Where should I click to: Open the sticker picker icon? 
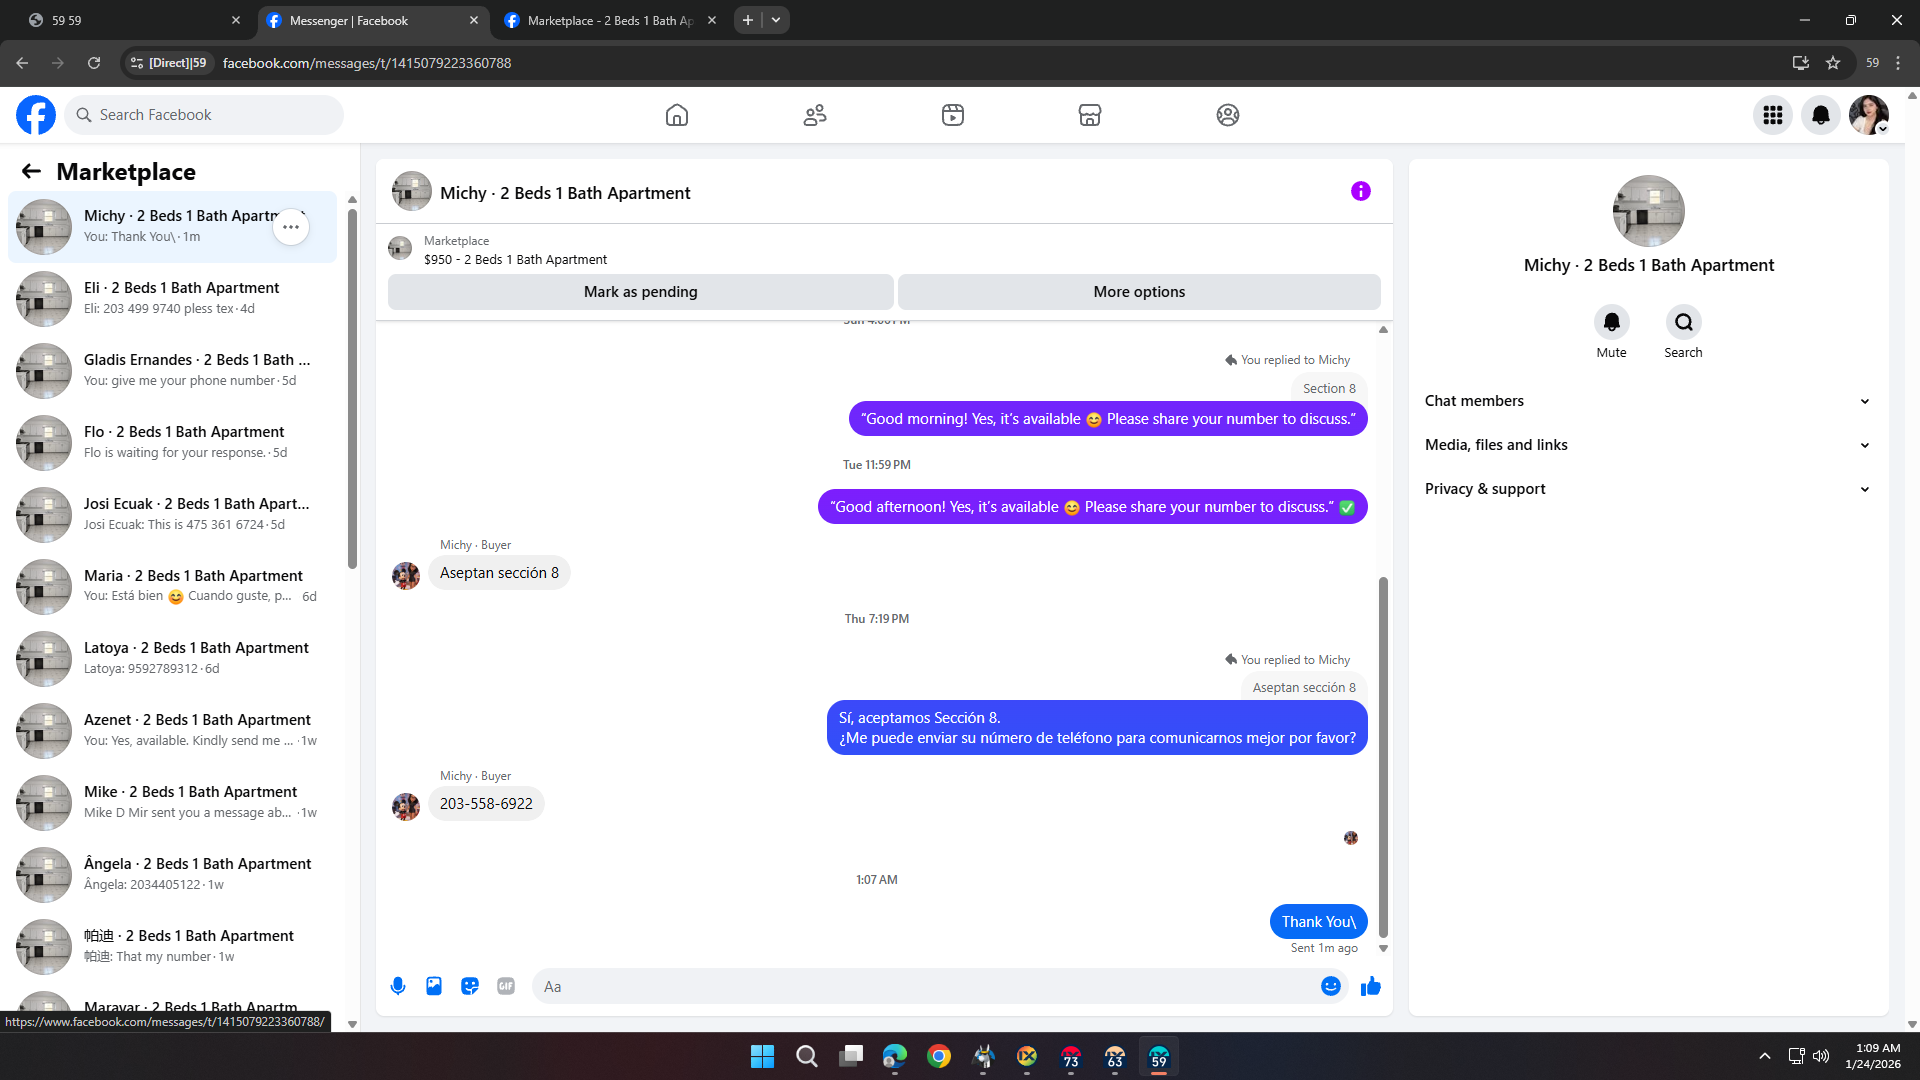pyautogui.click(x=470, y=986)
